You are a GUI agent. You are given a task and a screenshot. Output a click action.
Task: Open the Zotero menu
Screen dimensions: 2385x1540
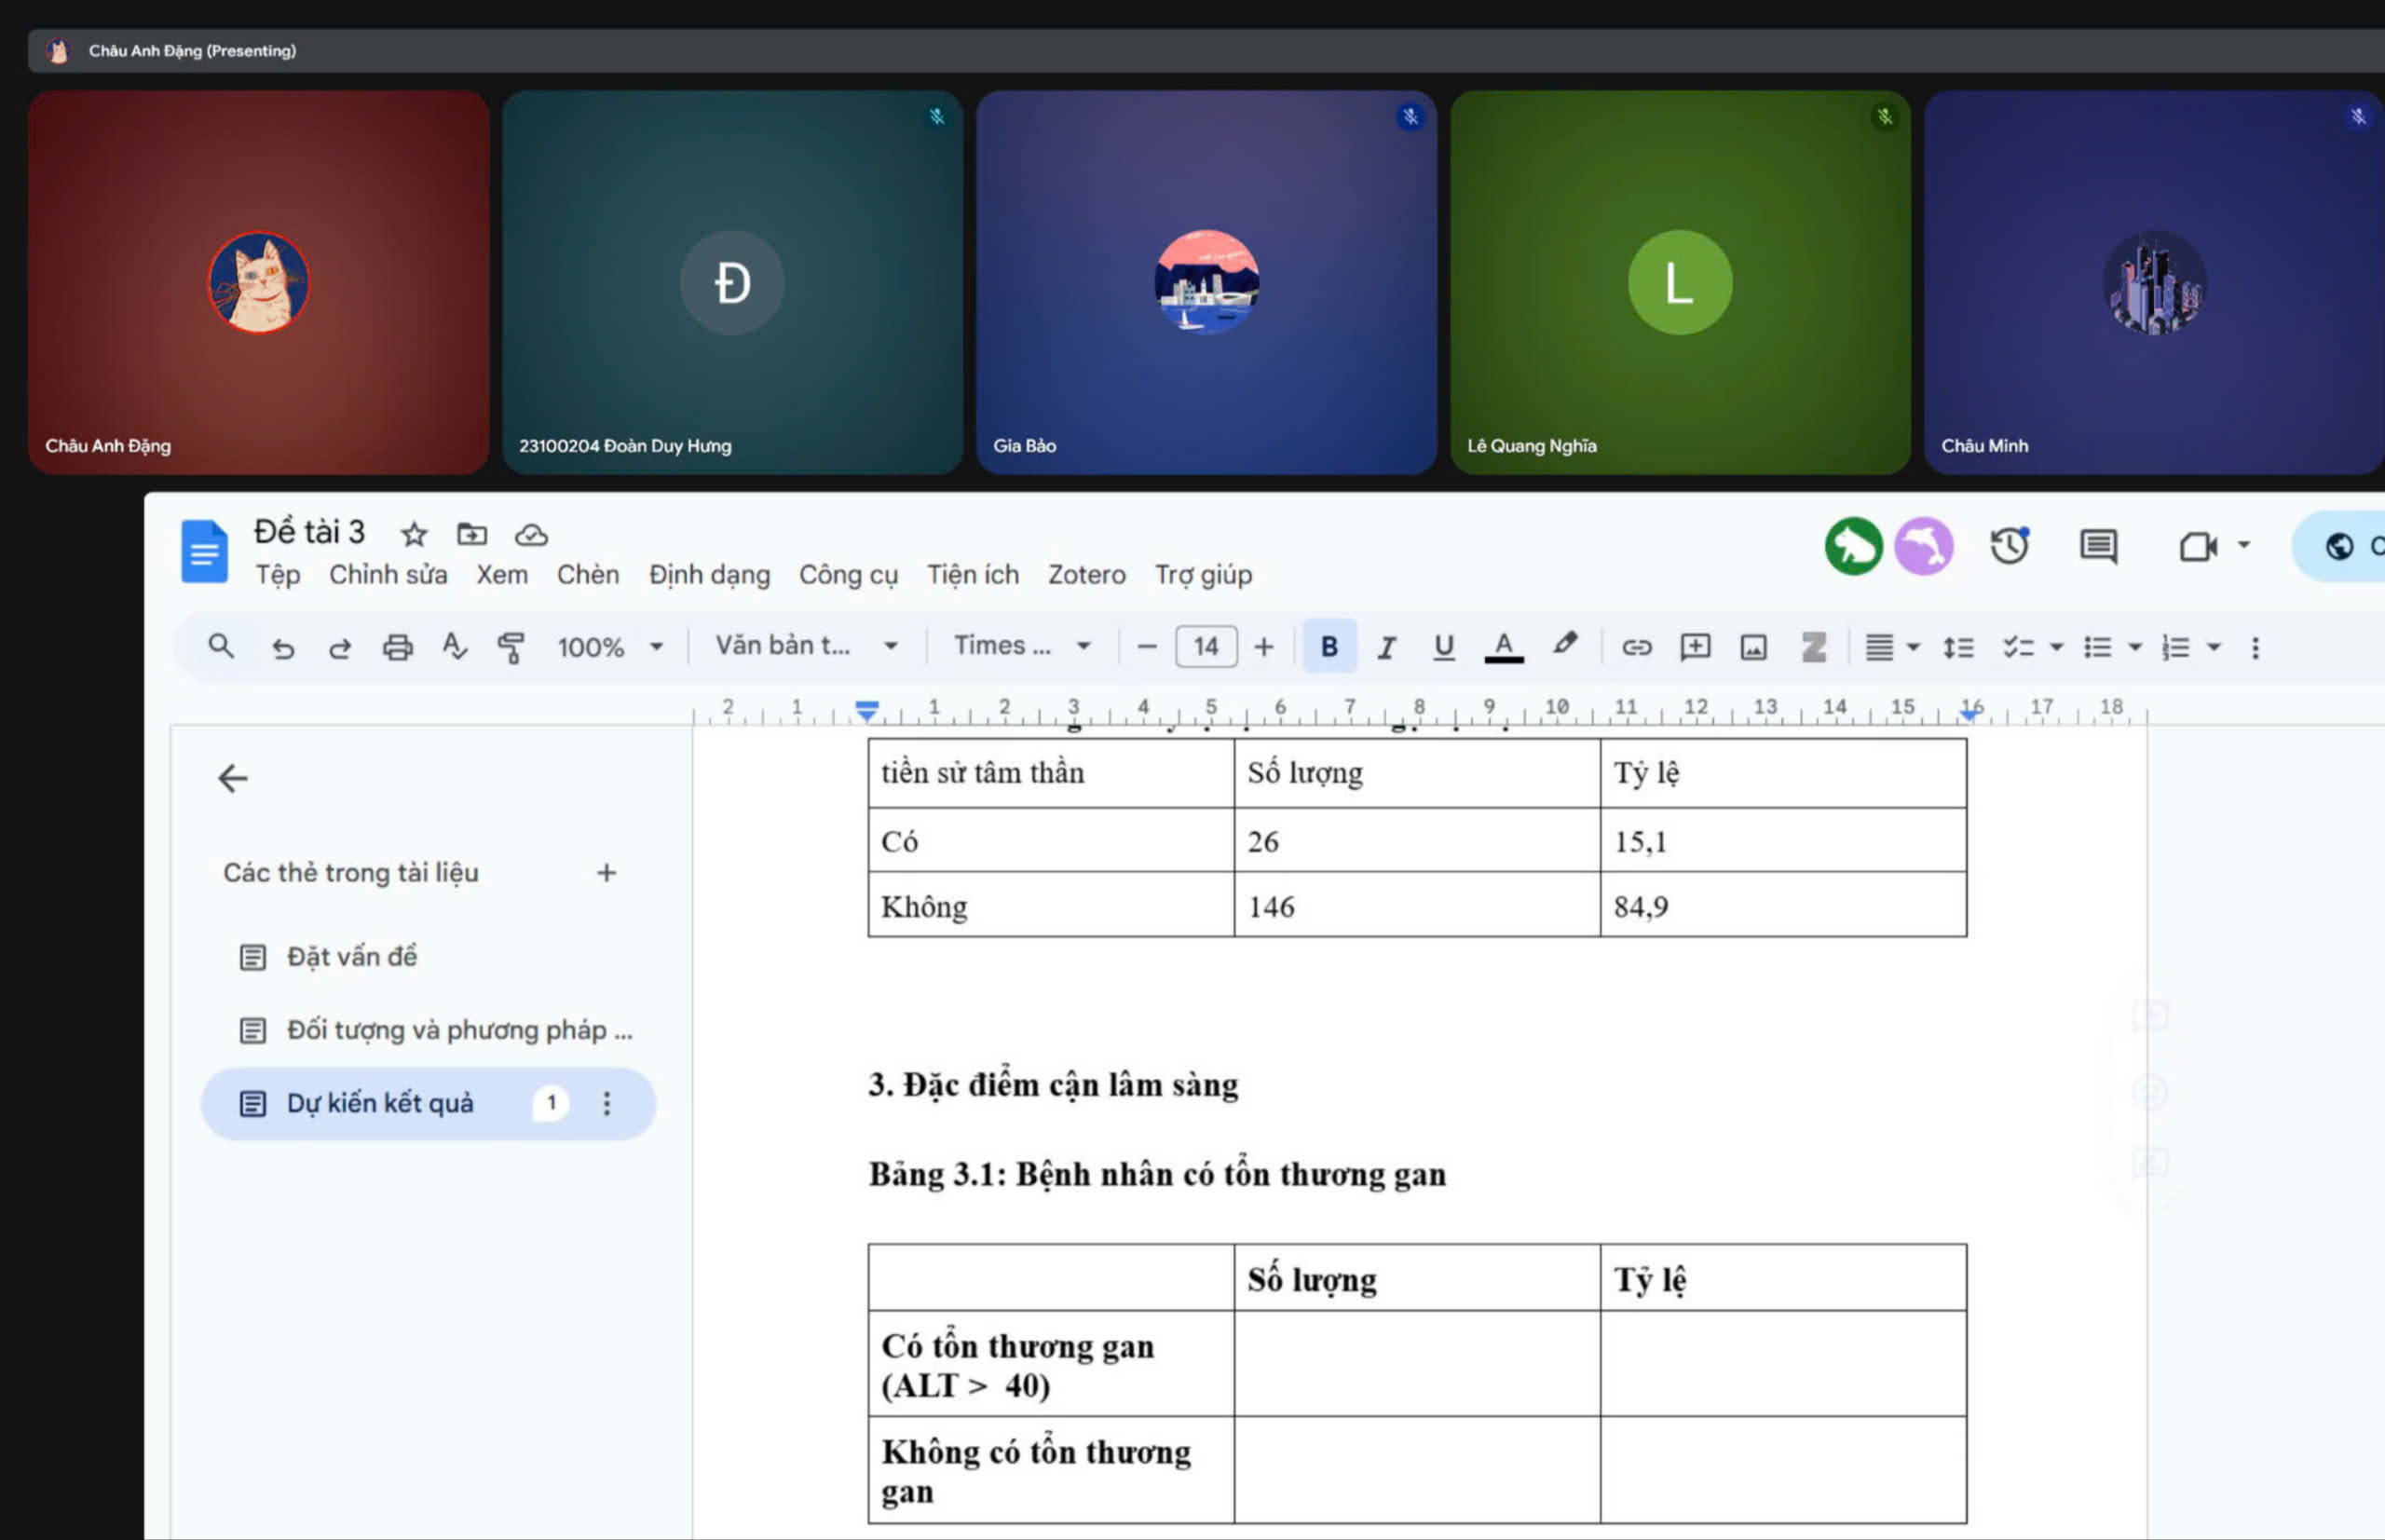coord(1086,575)
